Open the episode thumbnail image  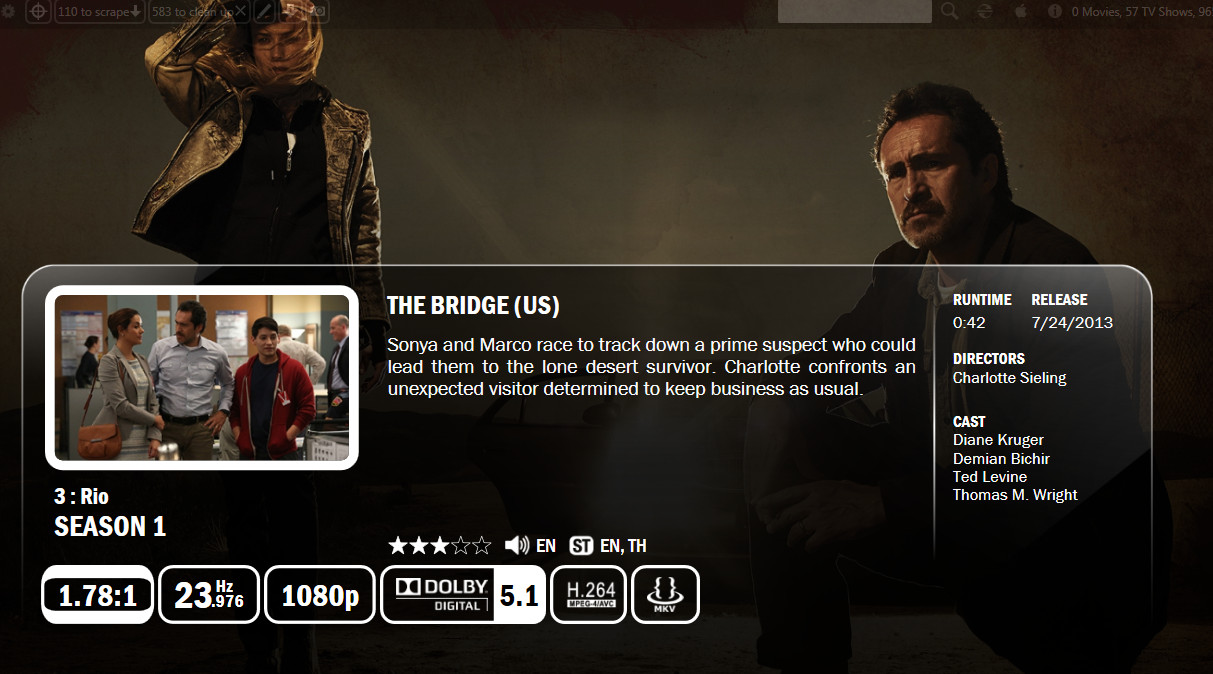click(202, 377)
